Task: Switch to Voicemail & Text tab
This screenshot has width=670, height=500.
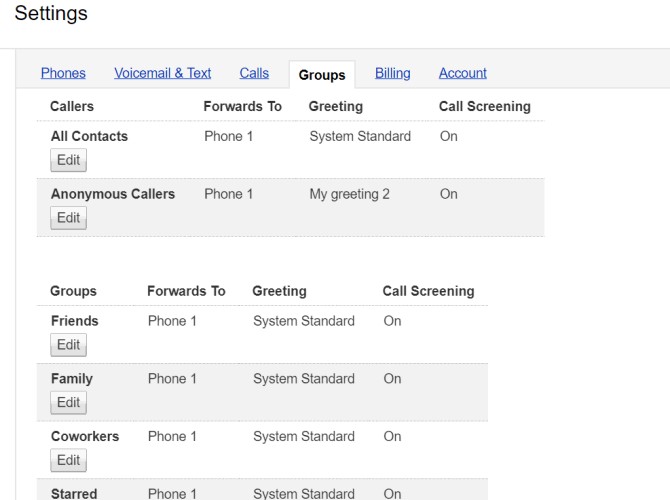Action: 163,73
